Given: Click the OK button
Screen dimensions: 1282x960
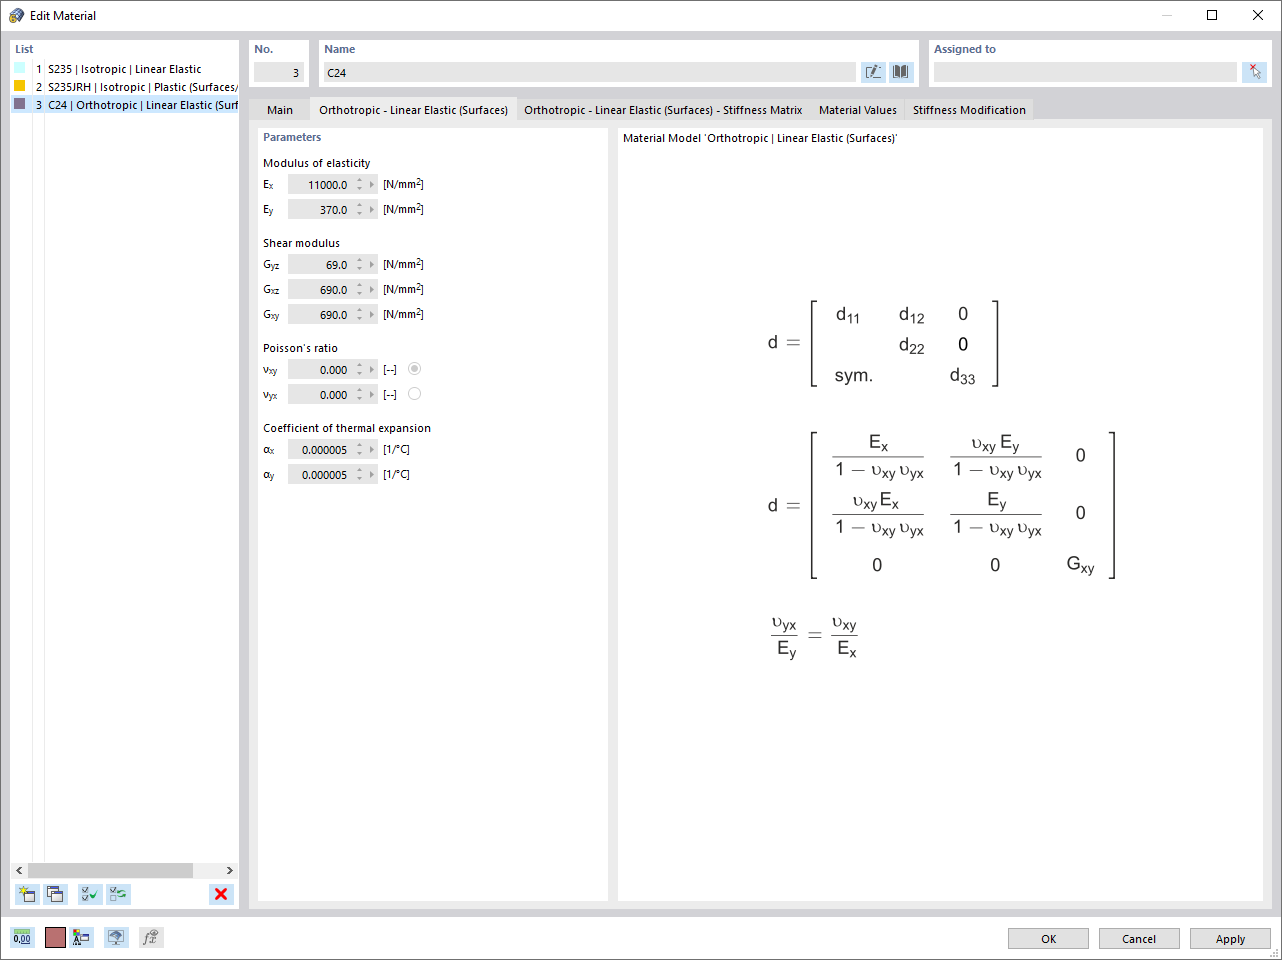Looking at the screenshot, I should (1048, 939).
